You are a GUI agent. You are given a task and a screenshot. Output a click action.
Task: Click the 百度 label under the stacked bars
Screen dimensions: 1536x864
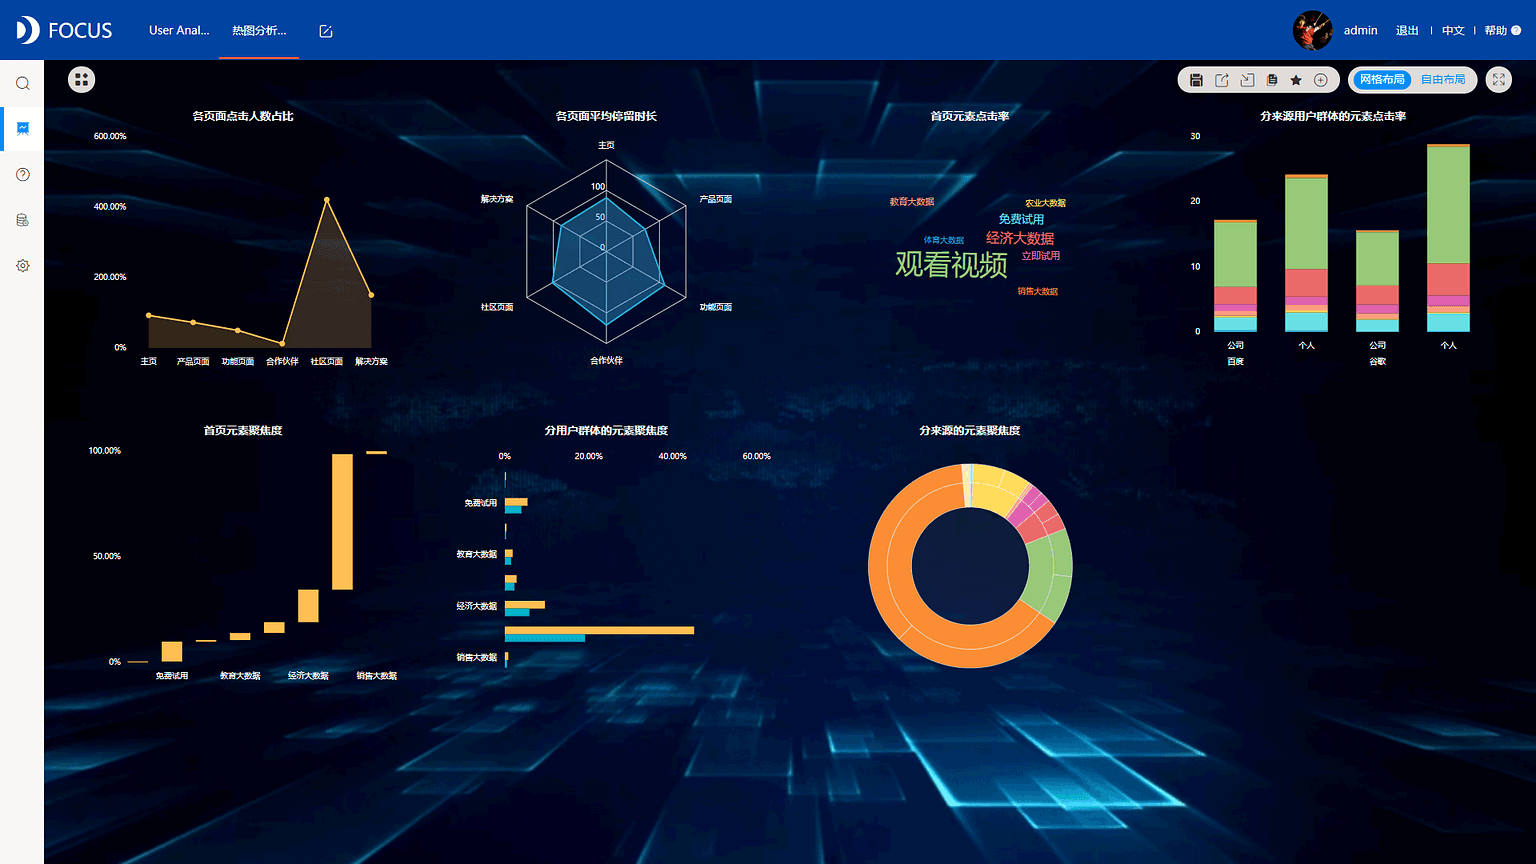pyautogui.click(x=1236, y=362)
